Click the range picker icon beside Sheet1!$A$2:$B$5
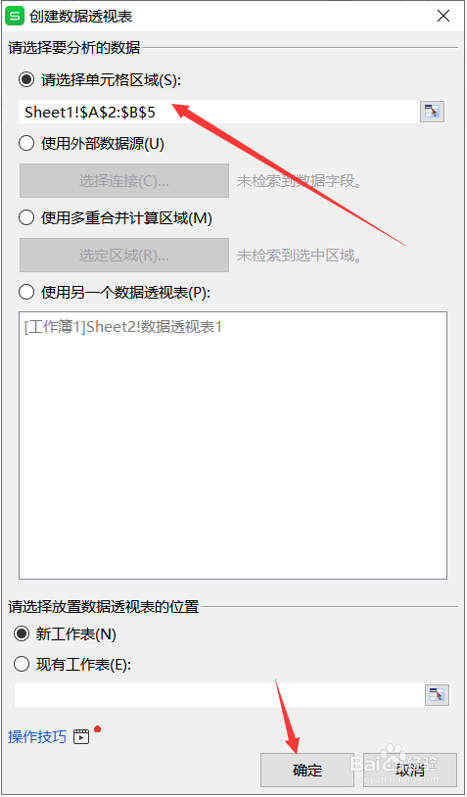 pos(432,111)
